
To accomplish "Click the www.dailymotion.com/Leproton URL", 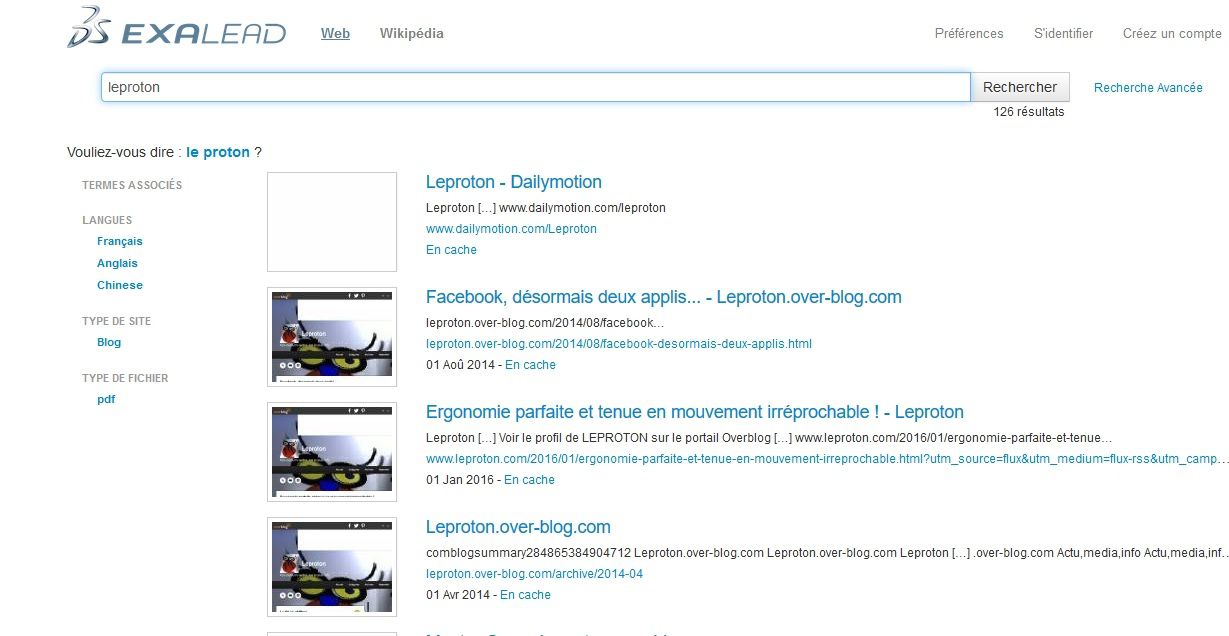I will (x=511, y=229).
